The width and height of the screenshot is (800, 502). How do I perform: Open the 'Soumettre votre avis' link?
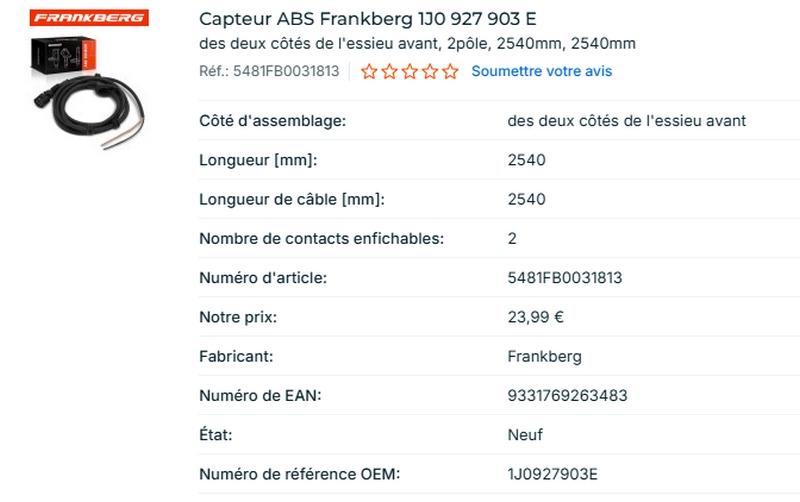541,72
